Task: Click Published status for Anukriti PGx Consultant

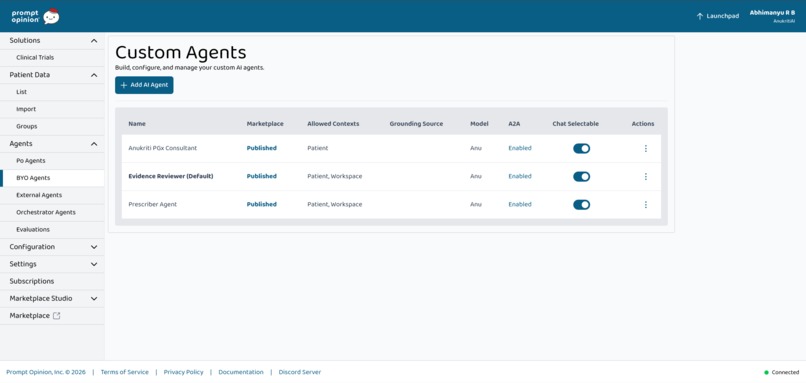Action: [262, 148]
